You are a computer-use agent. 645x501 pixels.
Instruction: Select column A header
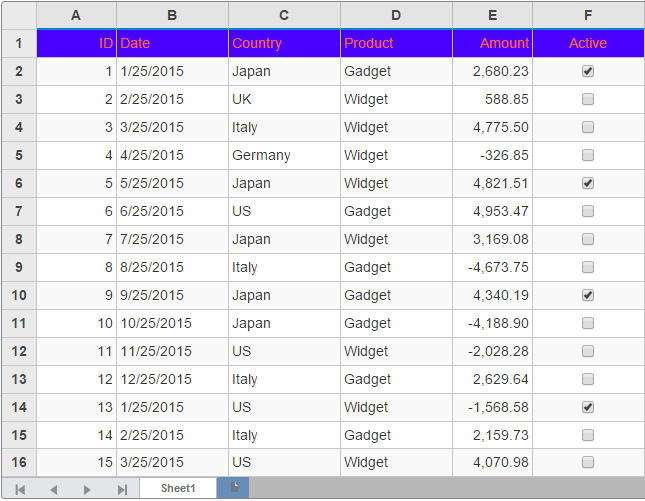pyautogui.click(x=77, y=15)
